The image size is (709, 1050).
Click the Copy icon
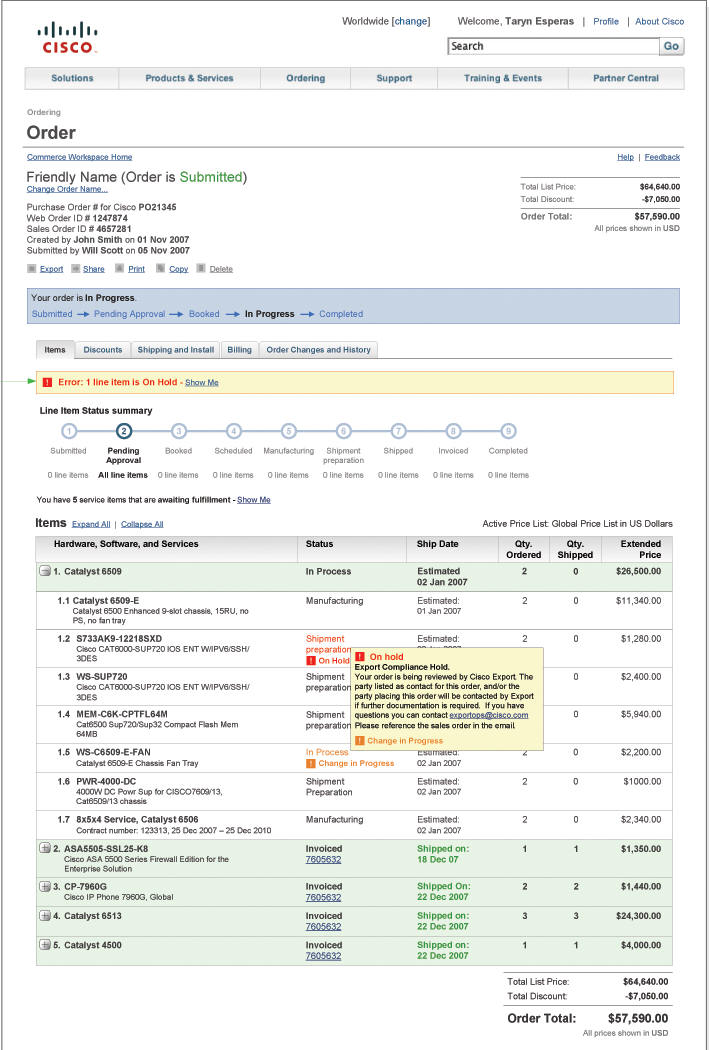tap(161, 269)
